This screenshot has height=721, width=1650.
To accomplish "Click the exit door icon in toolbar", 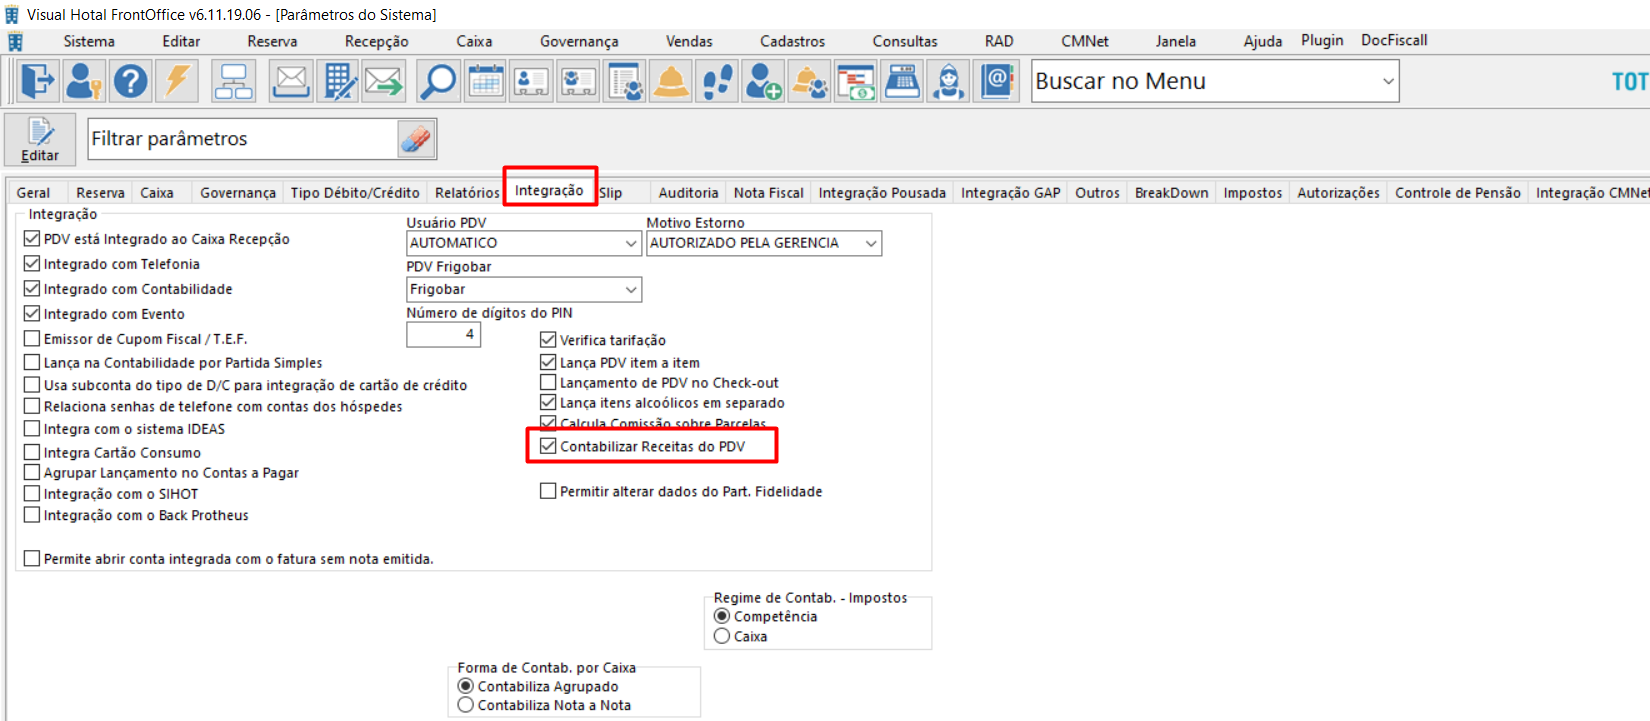I will click(x=37, y=81).
